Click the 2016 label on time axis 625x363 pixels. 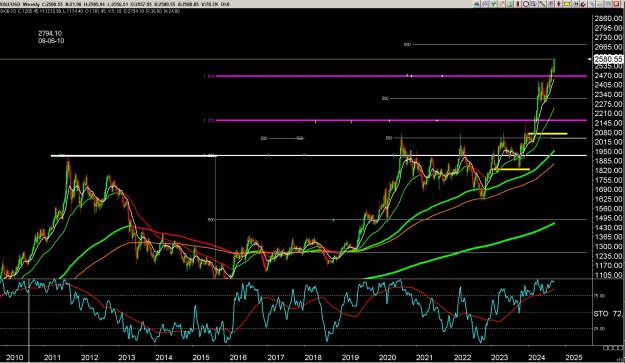pyautogui.click(x=238, y=357)
